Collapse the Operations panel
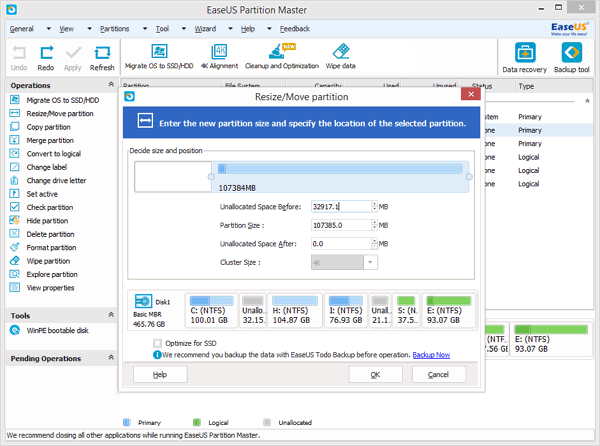This screenshot has height=446, width=600. [x=111, y=85]
